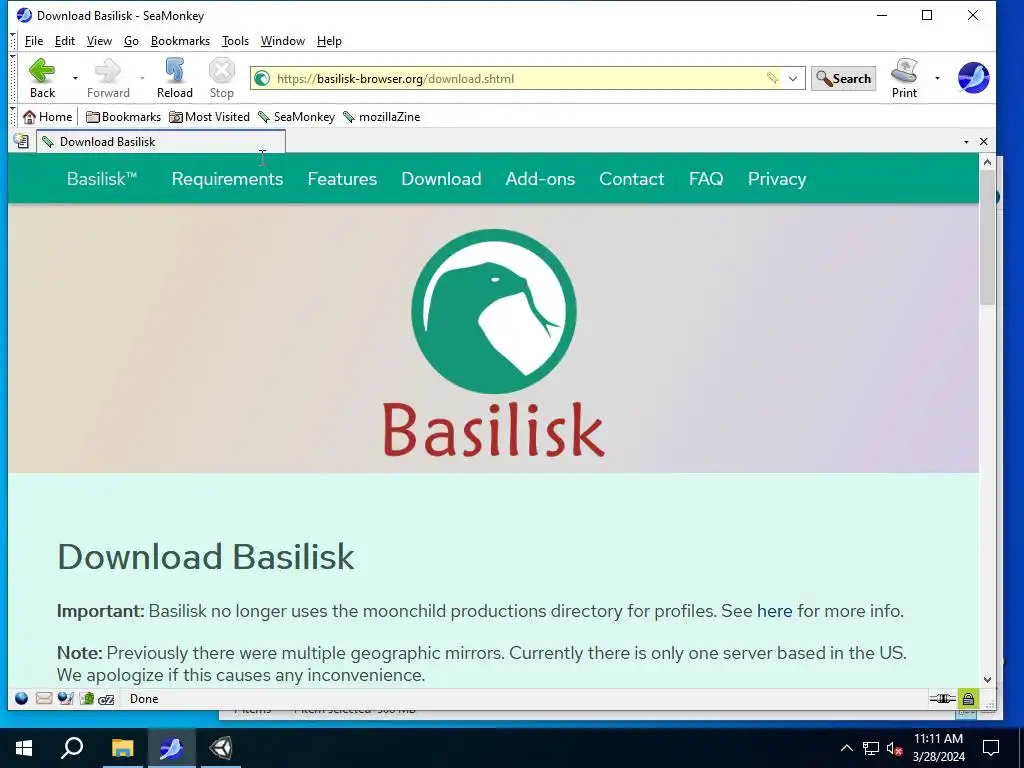Open the Back button history dropdown arrow

(x=75, y=78)
